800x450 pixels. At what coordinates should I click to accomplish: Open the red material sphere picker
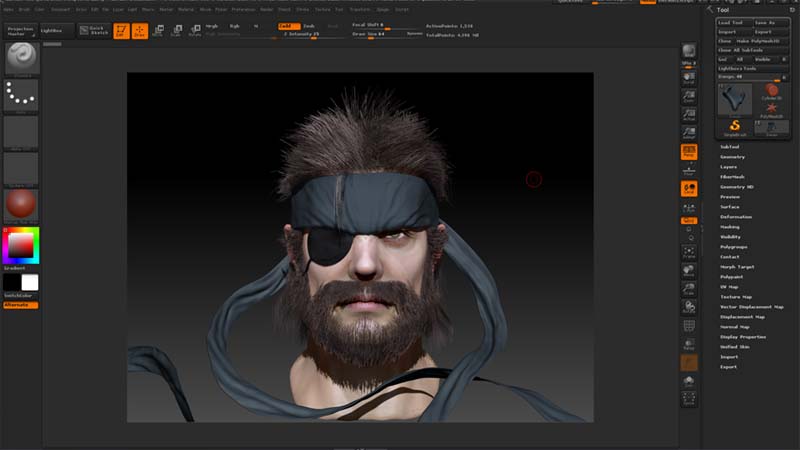[x=21, y=206]
